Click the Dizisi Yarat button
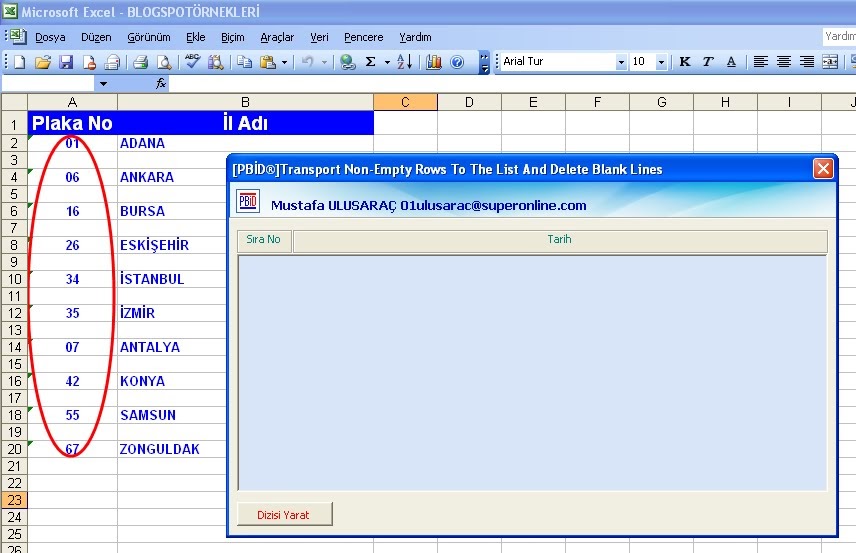 284,514
